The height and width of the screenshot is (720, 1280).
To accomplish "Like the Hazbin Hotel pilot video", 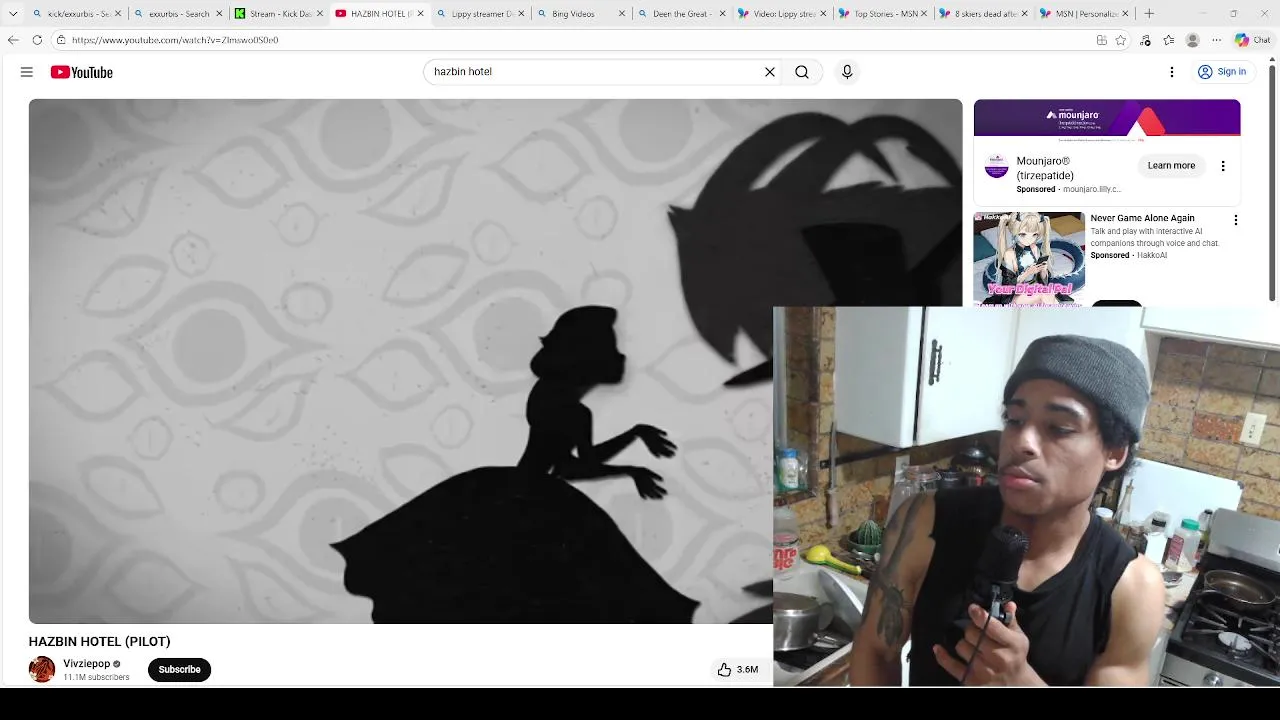I will tap(738, 669).
